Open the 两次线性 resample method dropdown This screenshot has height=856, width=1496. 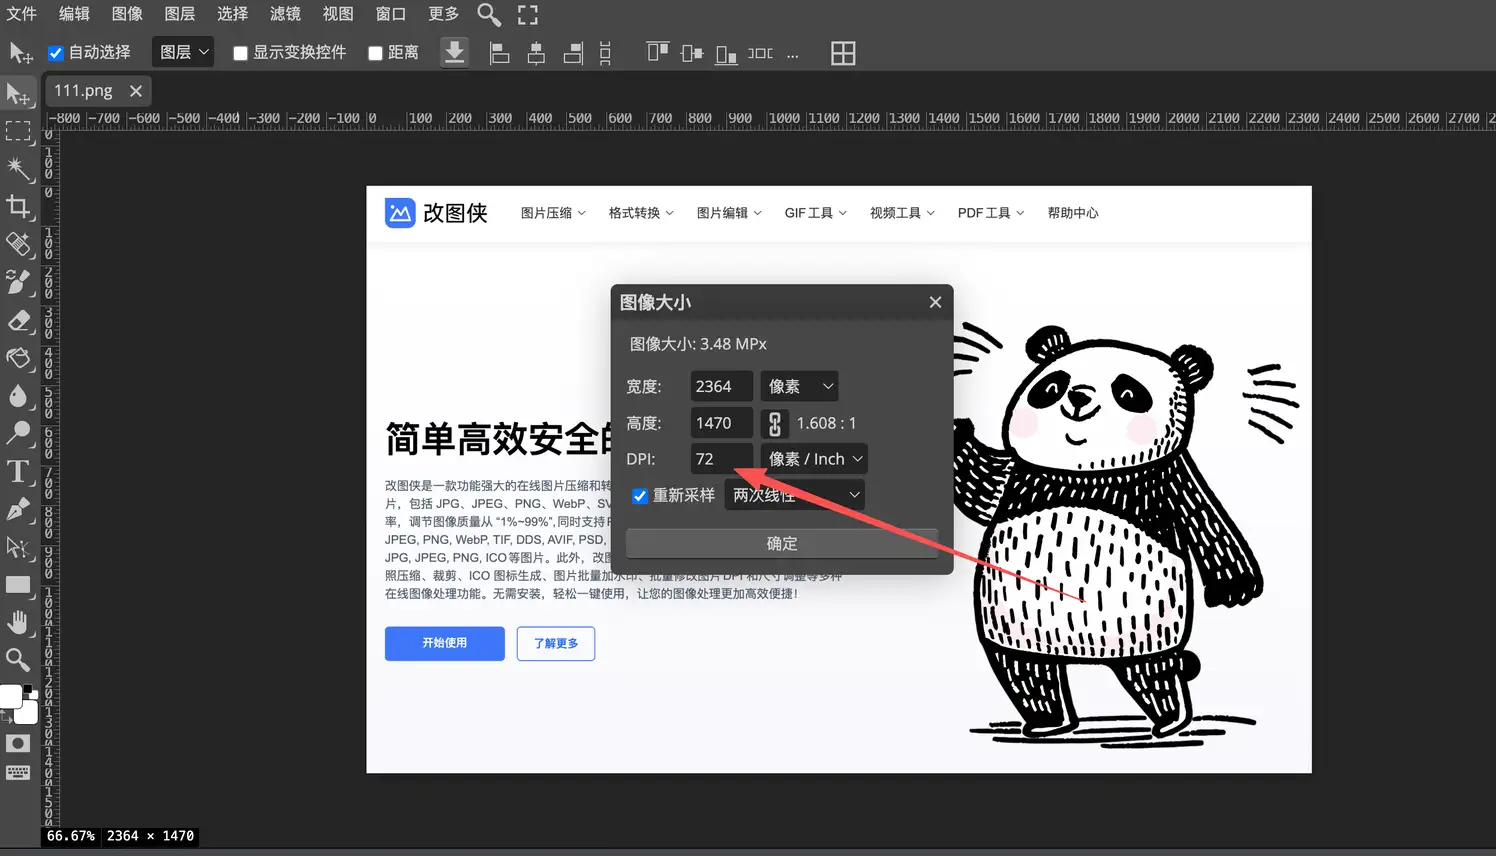point(794,495)
